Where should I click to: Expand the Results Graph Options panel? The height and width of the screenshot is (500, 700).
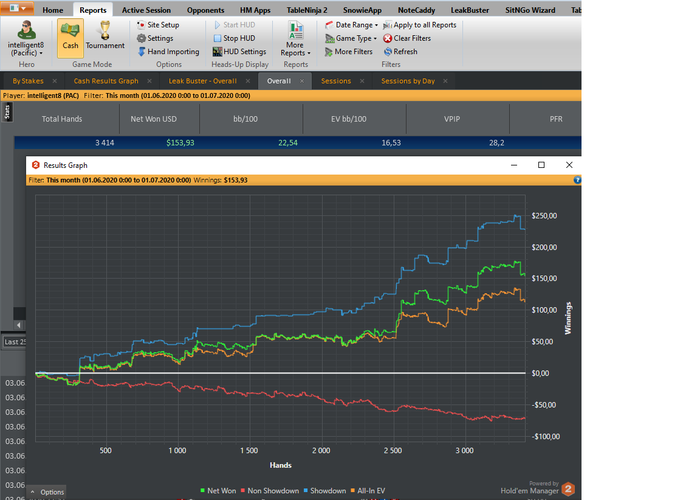[47, 492]
